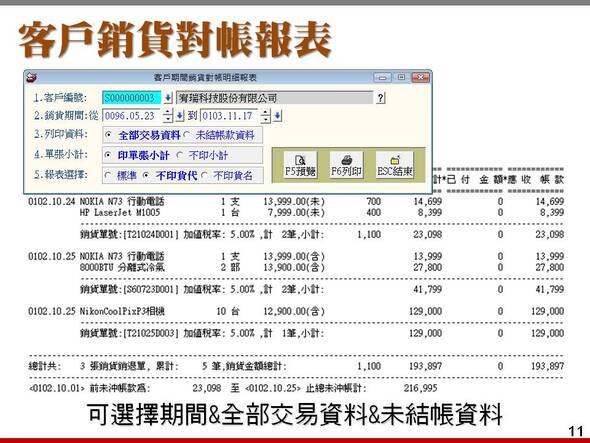This screenshot has height=443, width=590.
Task: Click the 總計共 grand total label
Action: (x=44, y=366)
